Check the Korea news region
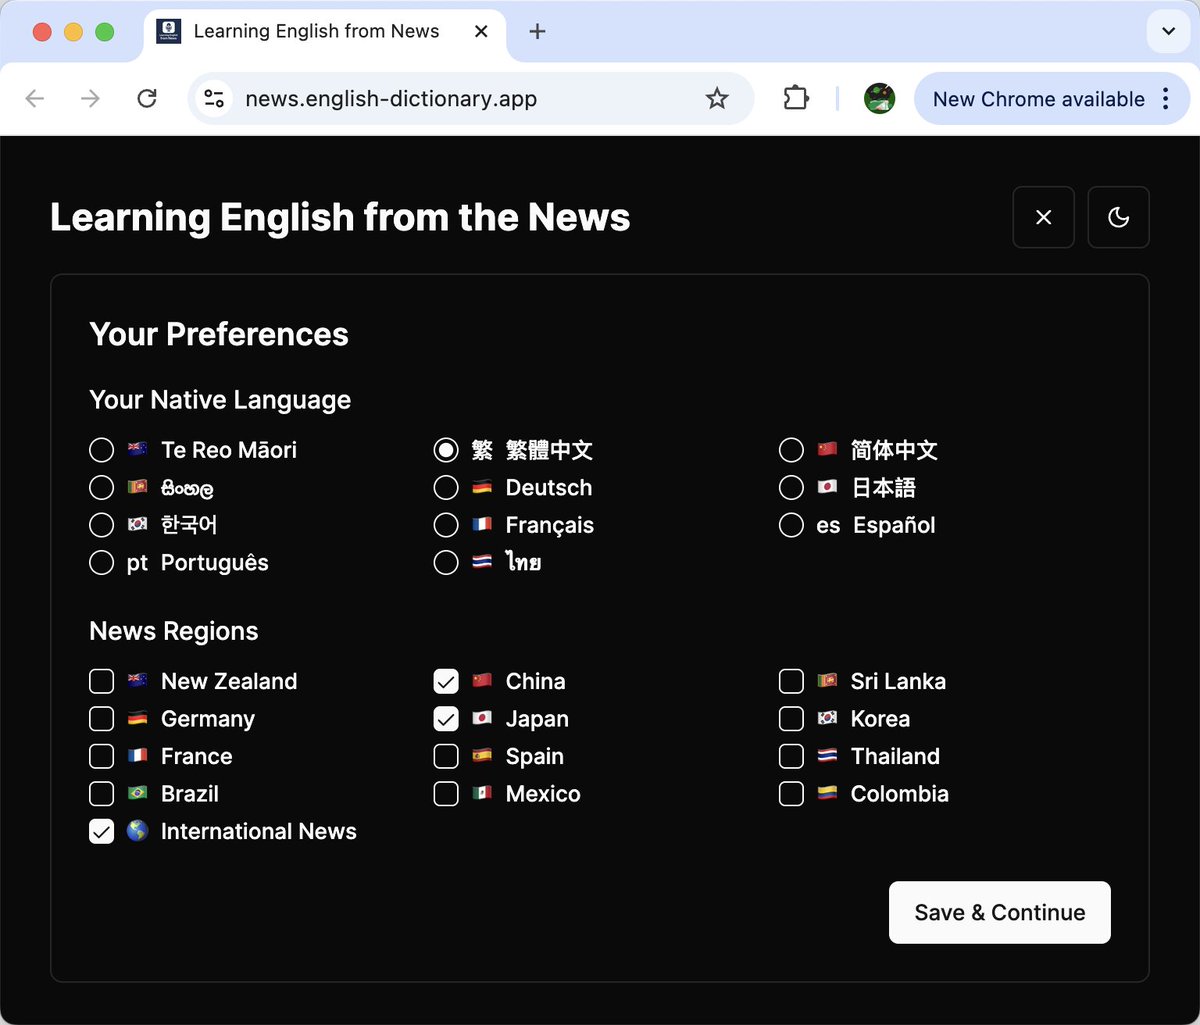 [x=791, y=719]
